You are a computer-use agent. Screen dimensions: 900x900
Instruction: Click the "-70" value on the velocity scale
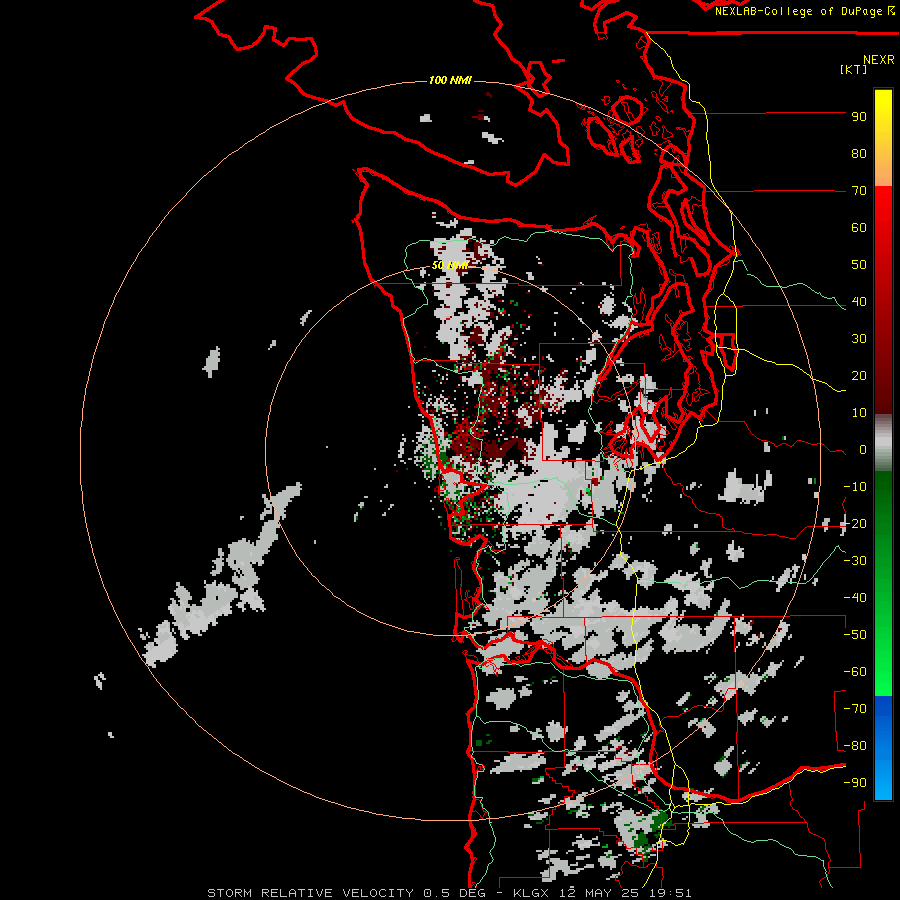(855, 709)
